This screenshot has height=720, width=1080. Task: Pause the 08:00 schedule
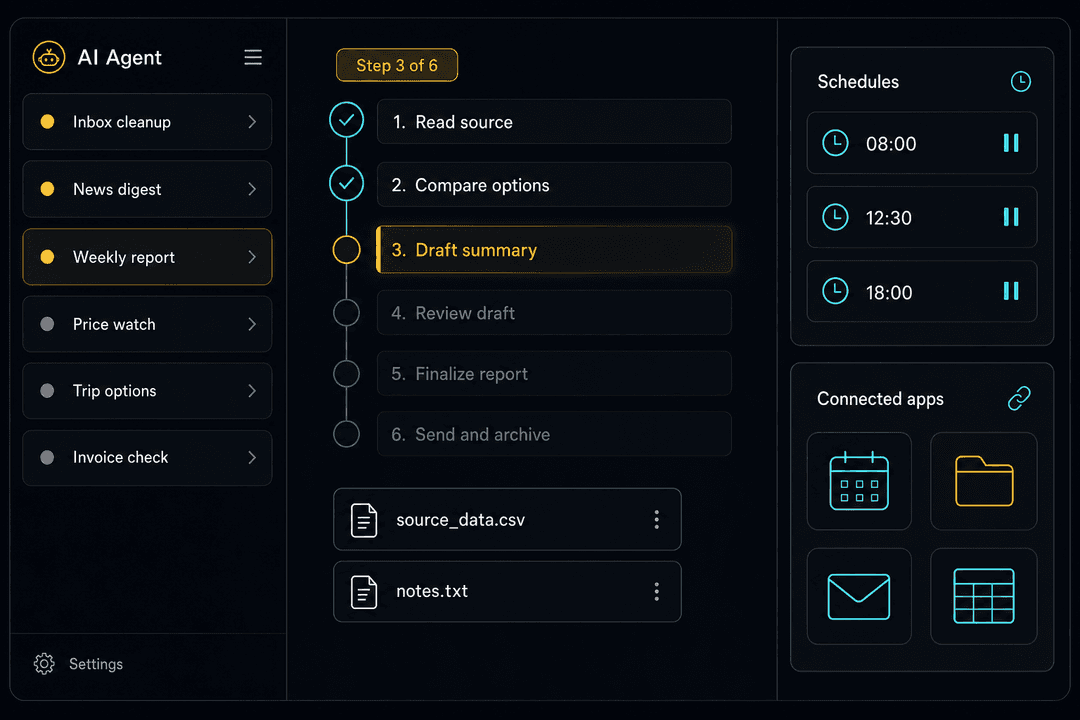coord(1010,143)
